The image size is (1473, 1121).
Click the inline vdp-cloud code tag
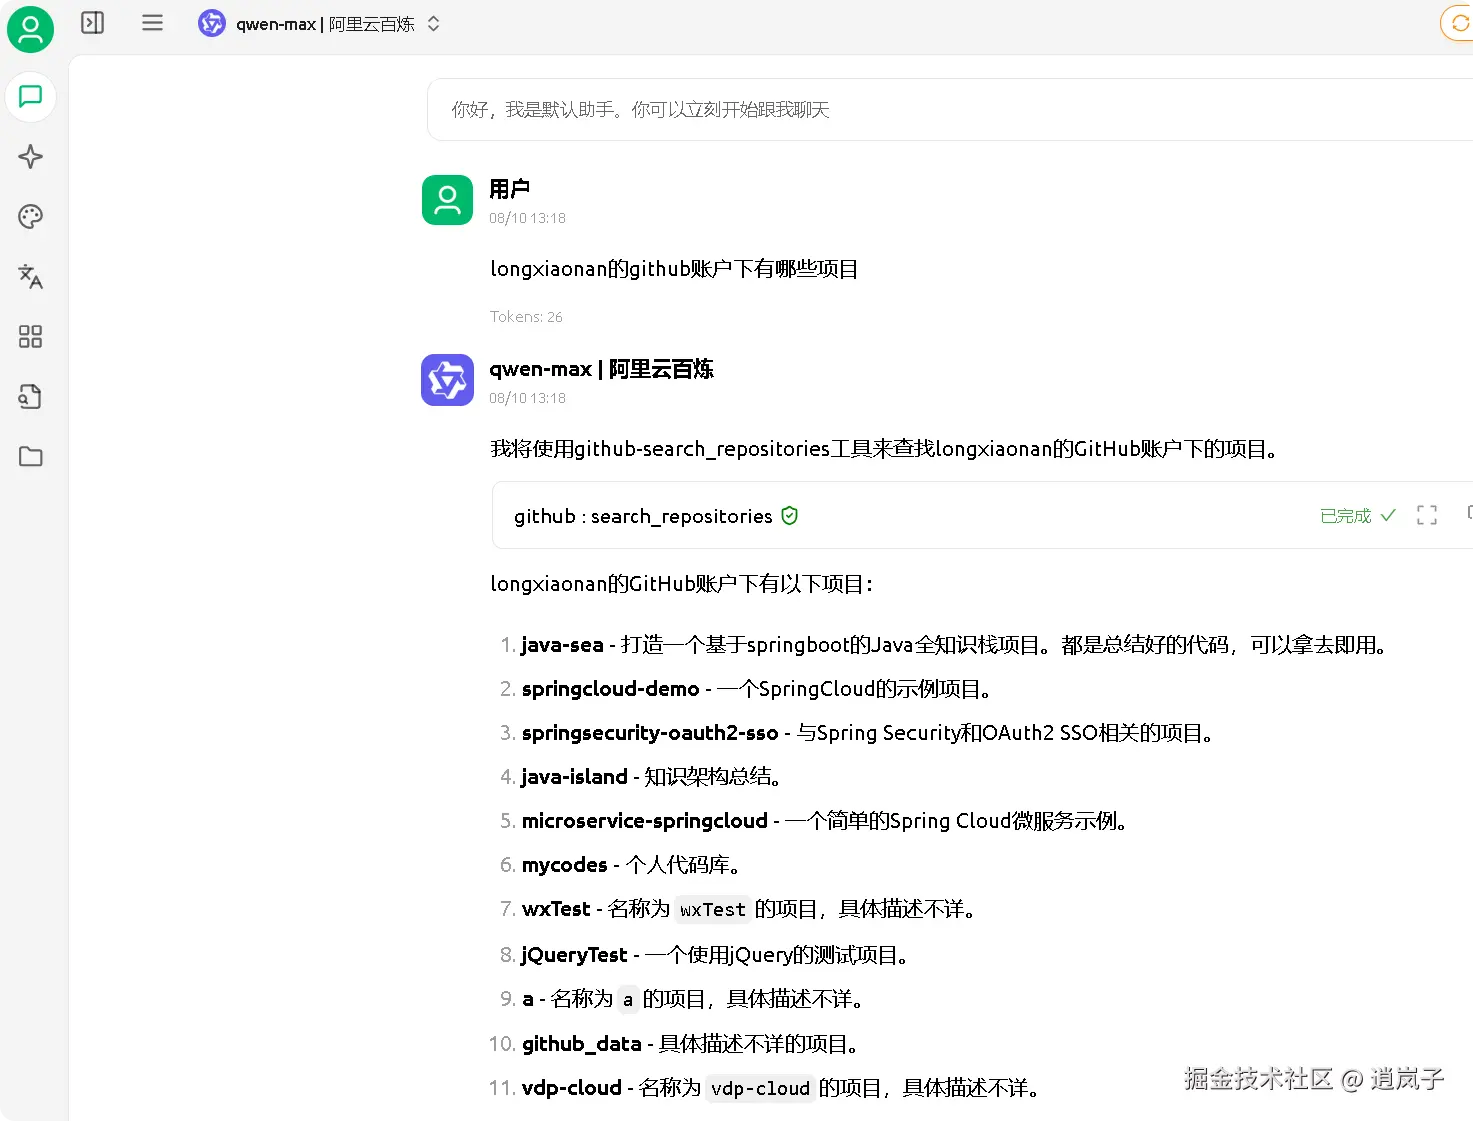[760, 1088]
